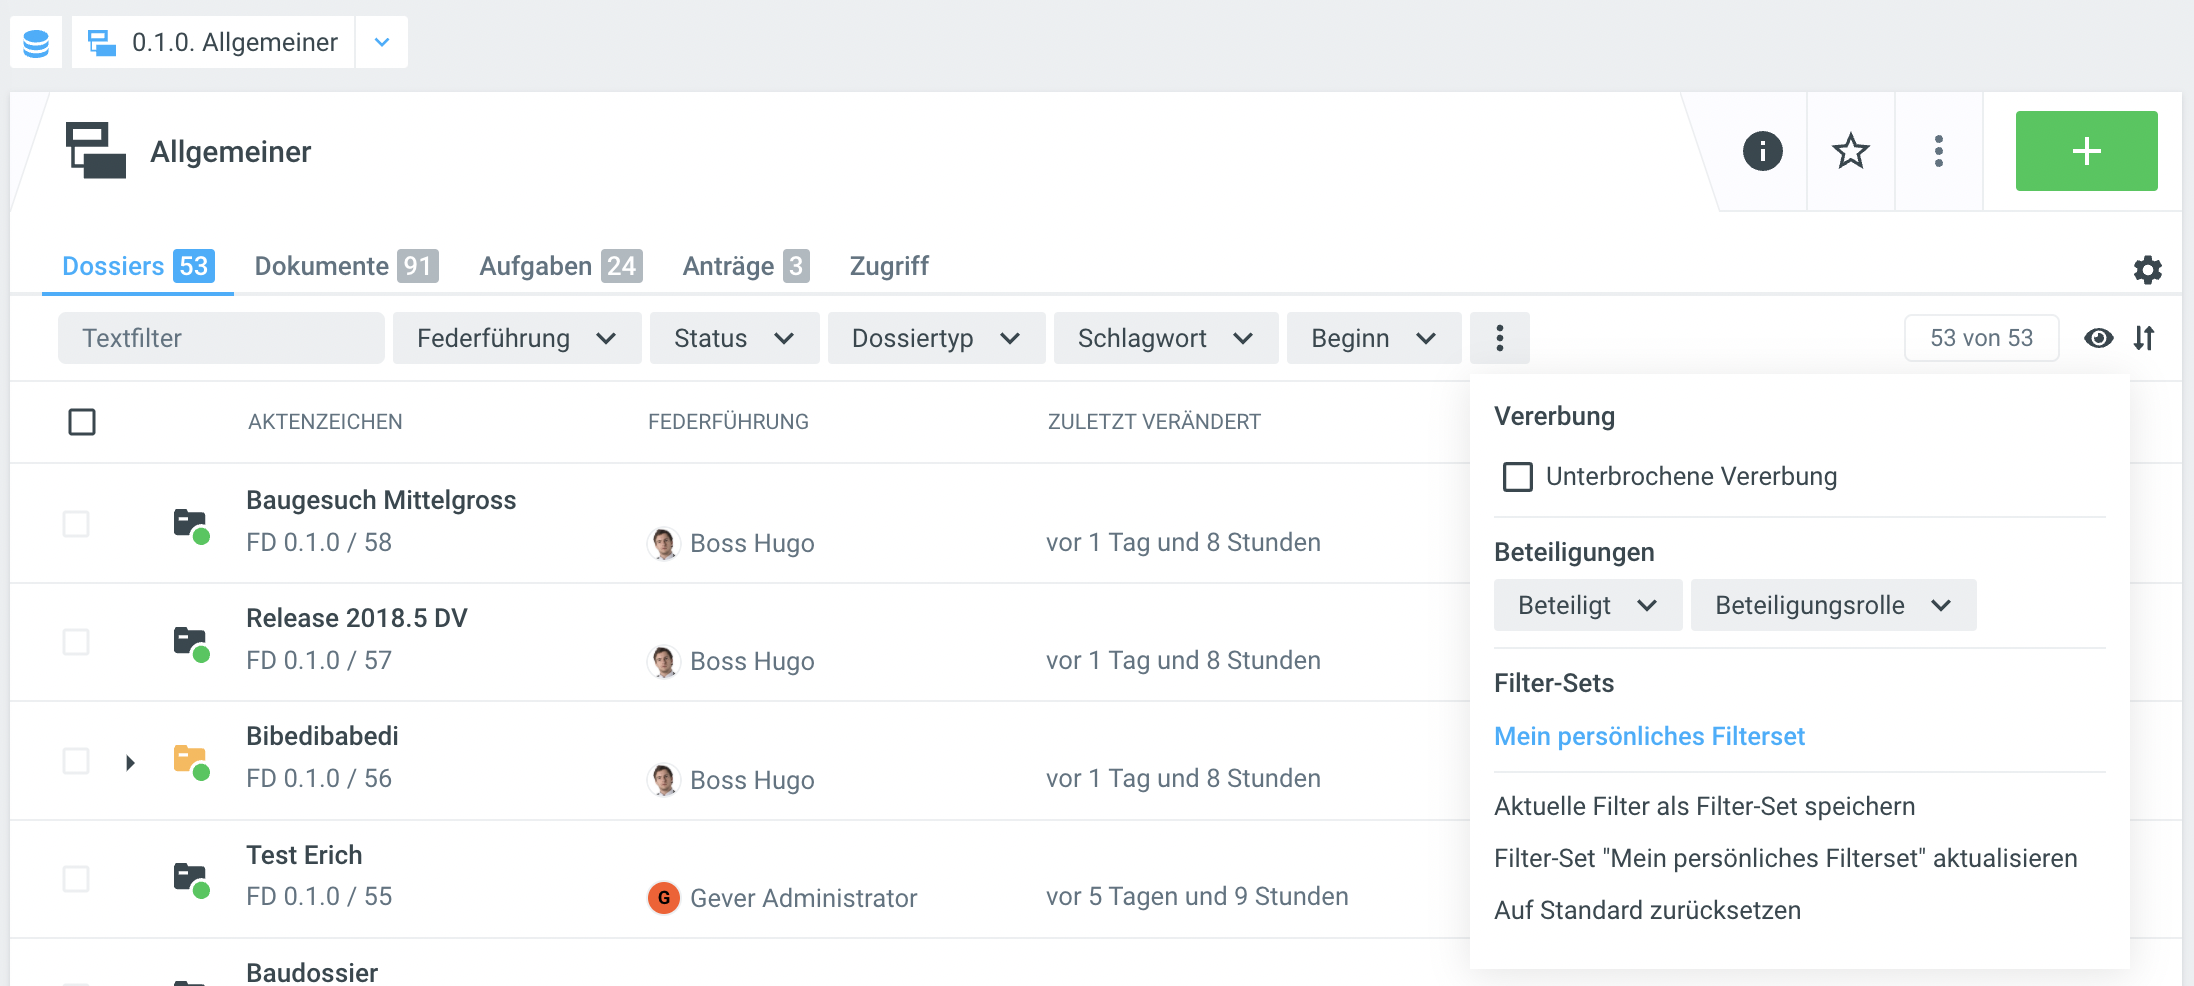Click the green plus add button
The height and width of the screenshot is (986, 2194).
[x=2086, y=152]
